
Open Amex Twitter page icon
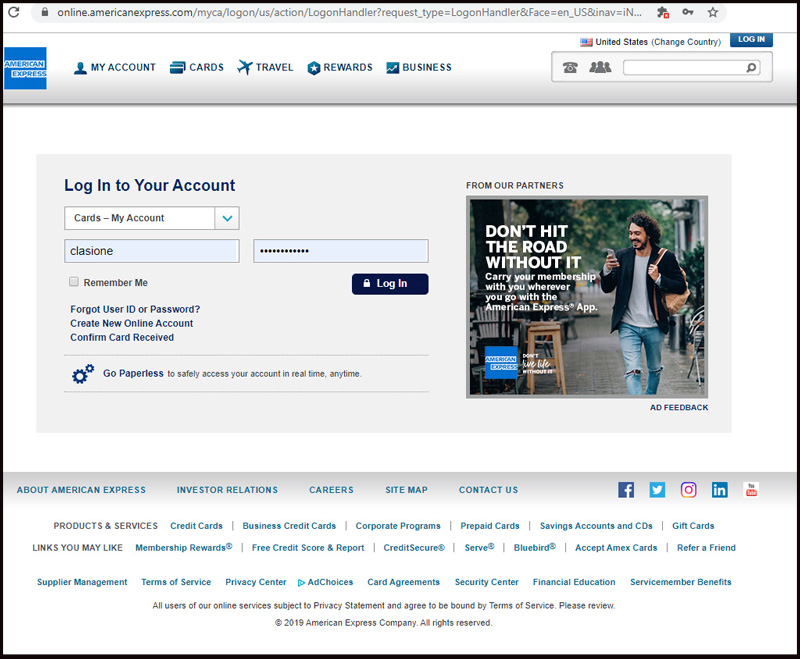click(x=657, y=490)
